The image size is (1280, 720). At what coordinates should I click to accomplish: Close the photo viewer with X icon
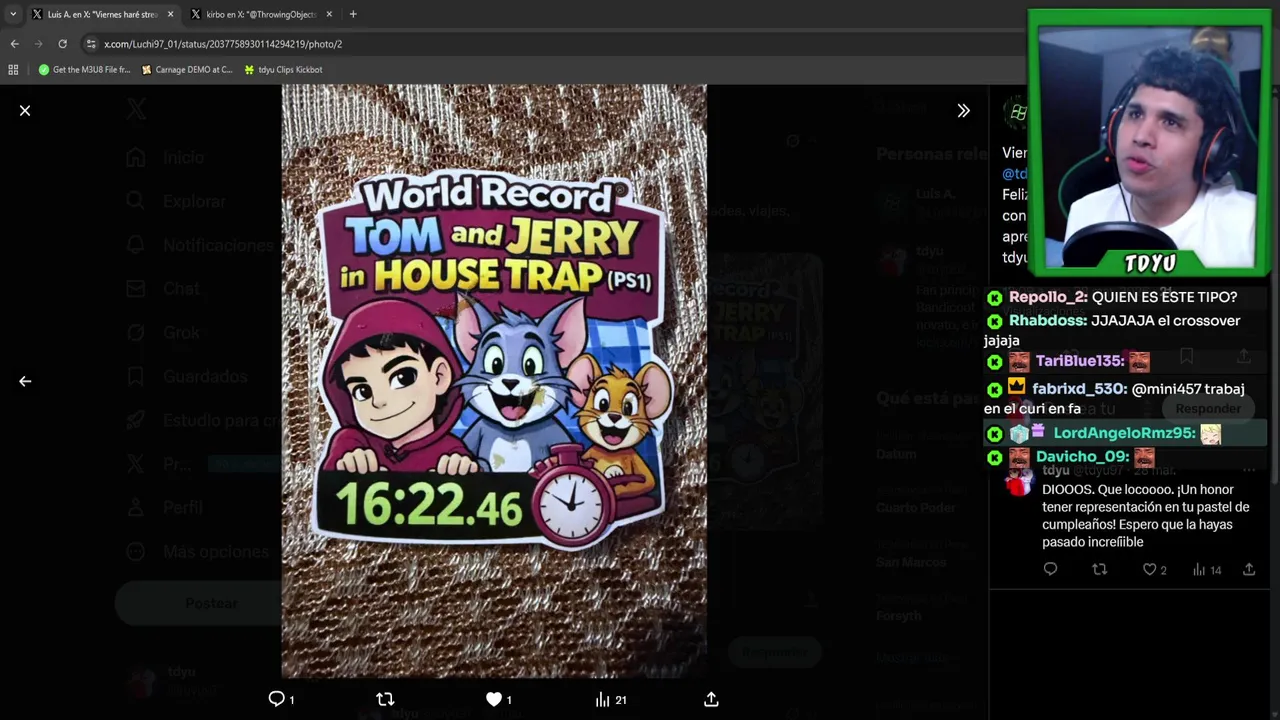tap(25, 111)
